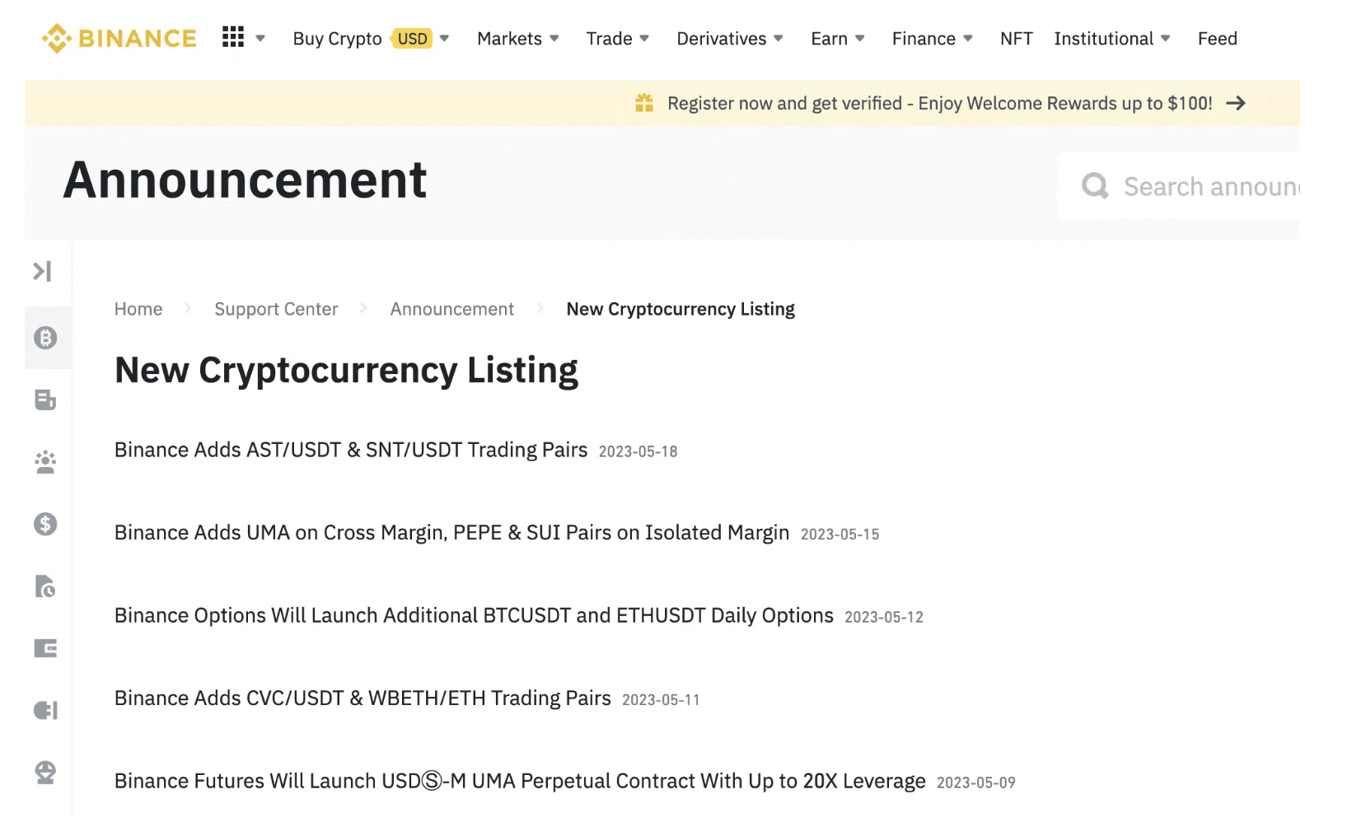Focus the Search announcement field
This screenshot has width=1366, height=822.
1180,186
